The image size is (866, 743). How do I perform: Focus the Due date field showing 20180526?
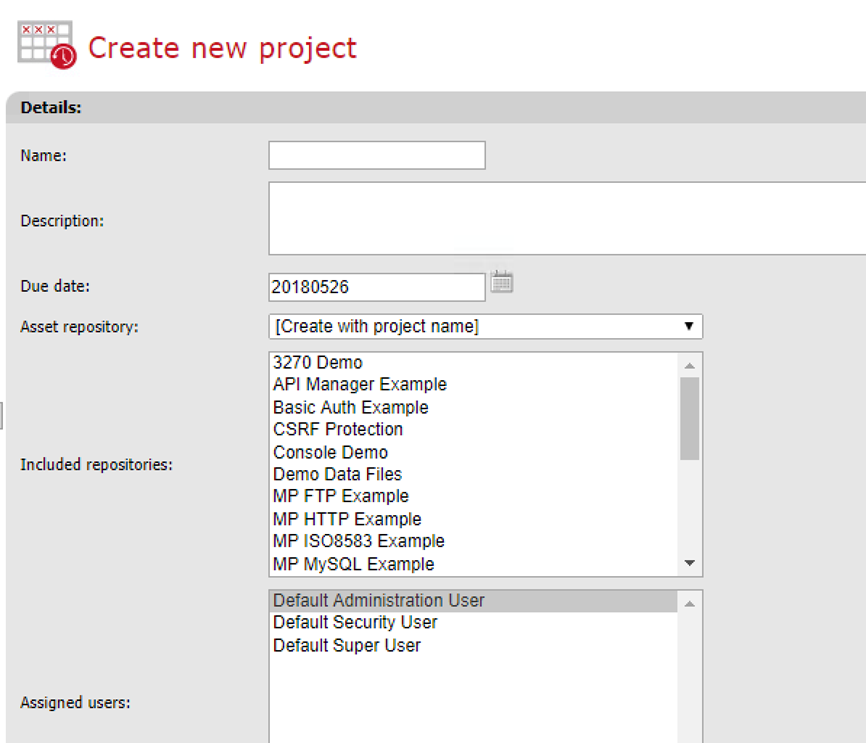pyautogui.click(x=377, y=287)
